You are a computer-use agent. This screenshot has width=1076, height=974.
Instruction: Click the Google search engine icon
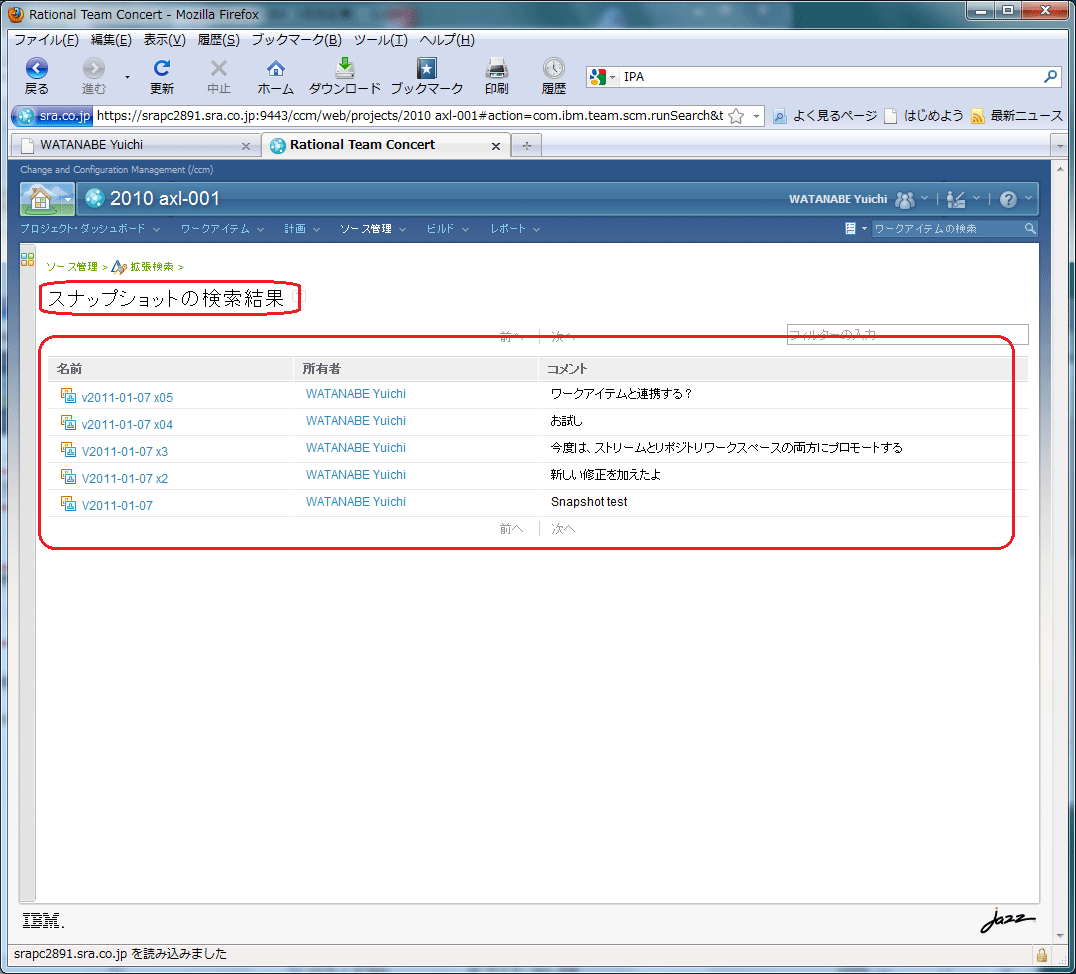[598, 77]
